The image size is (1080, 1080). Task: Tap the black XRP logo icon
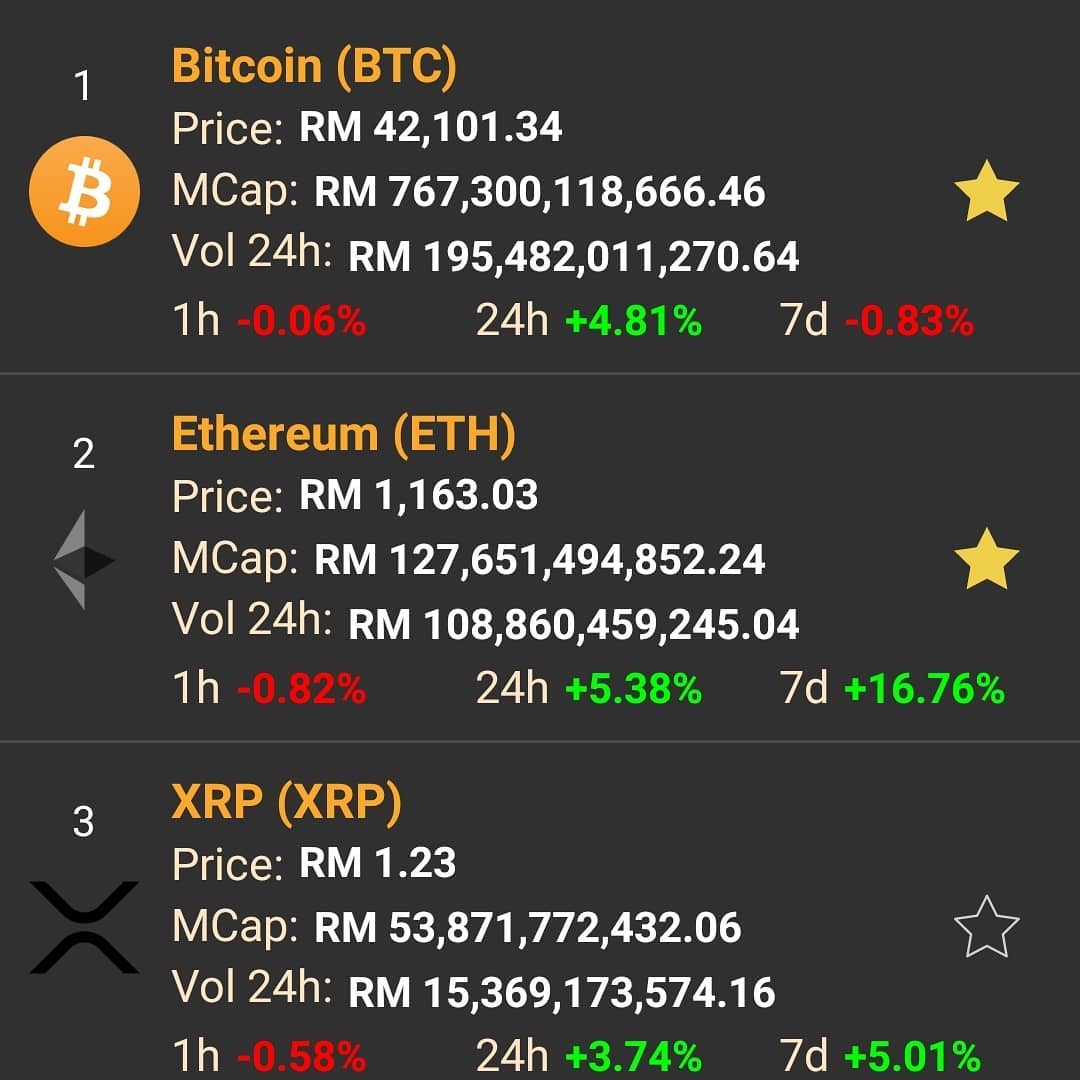pyautogui.click(x=84, y=927)
